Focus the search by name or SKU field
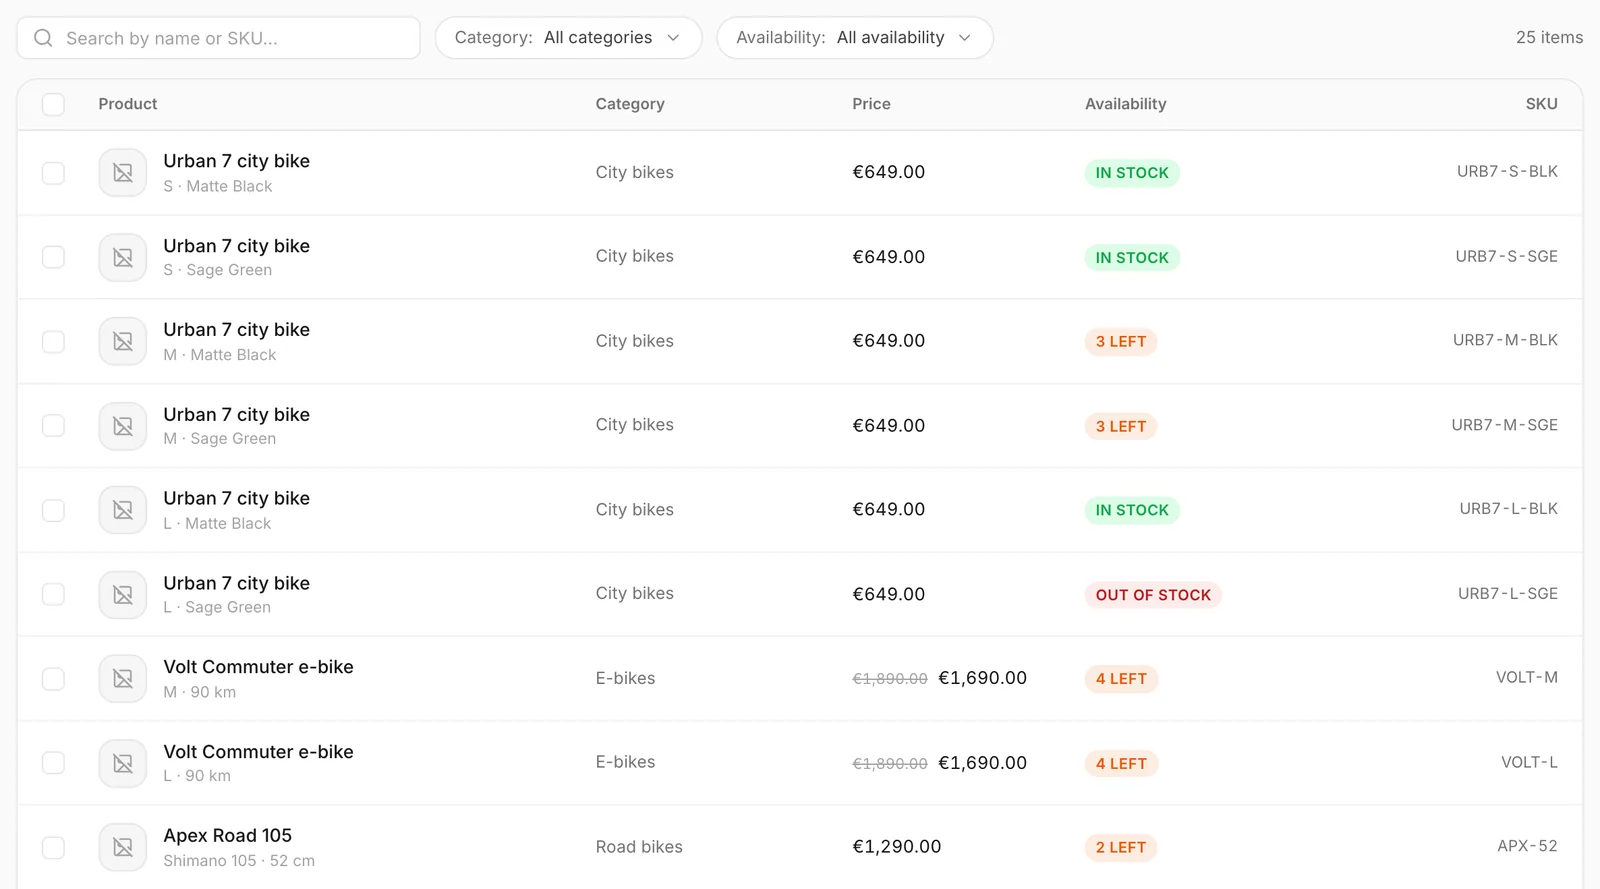The width and height of the screenshot is (1600, 889). point(218,38)
